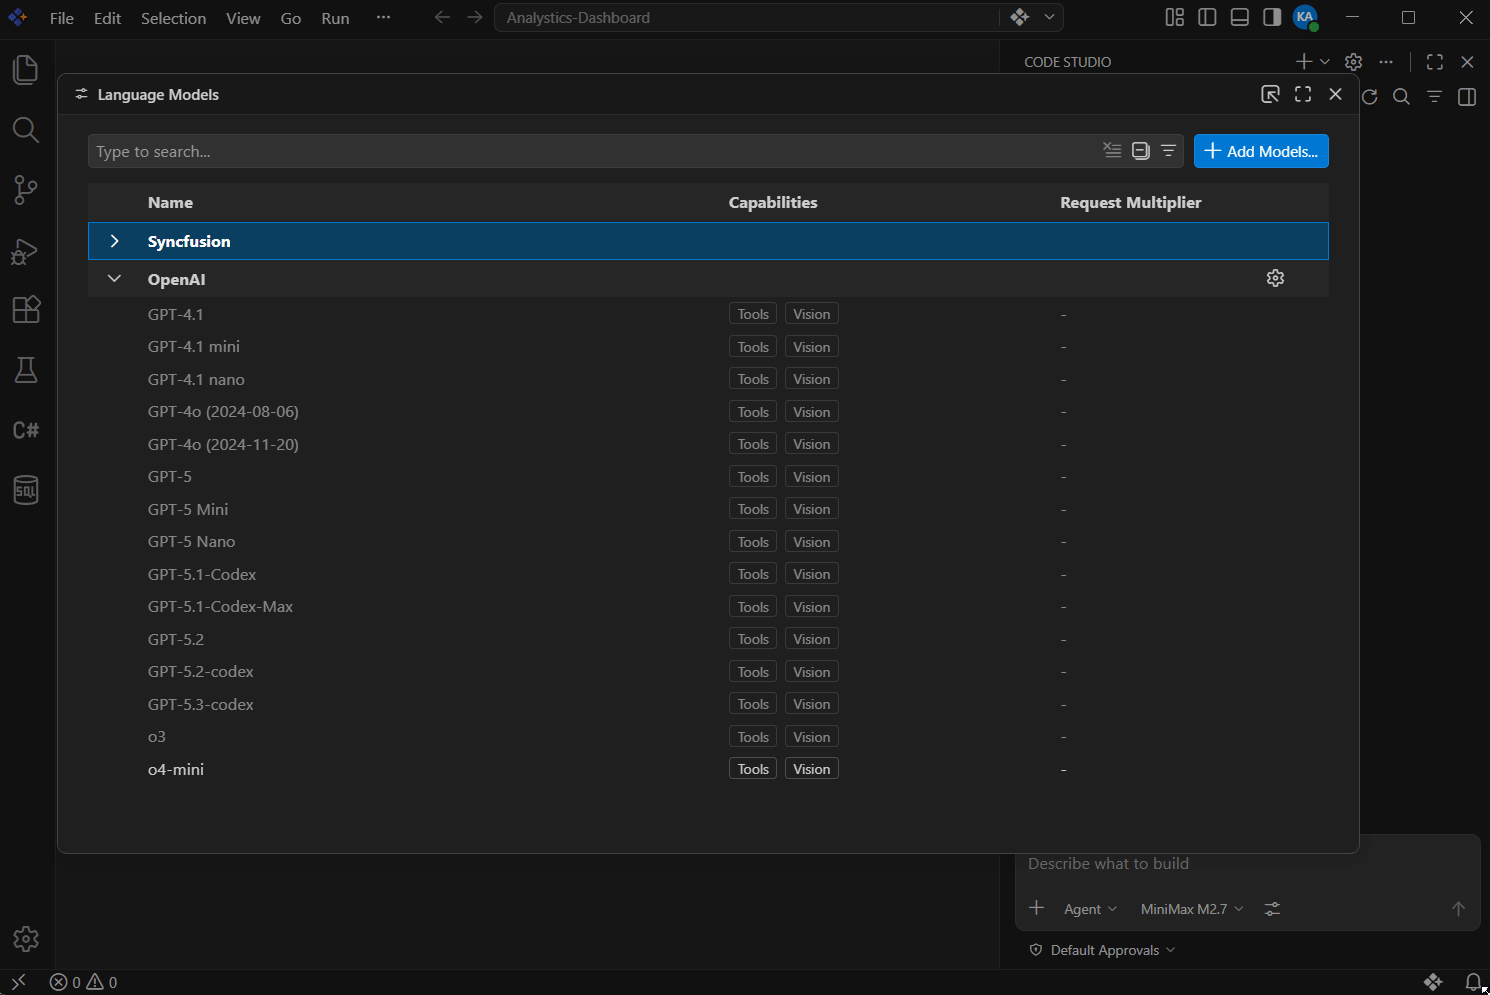The height and width of the screenshot is (995, 1490).
Task: Open the Testing flask view
Action: click(x=26, y=370)
